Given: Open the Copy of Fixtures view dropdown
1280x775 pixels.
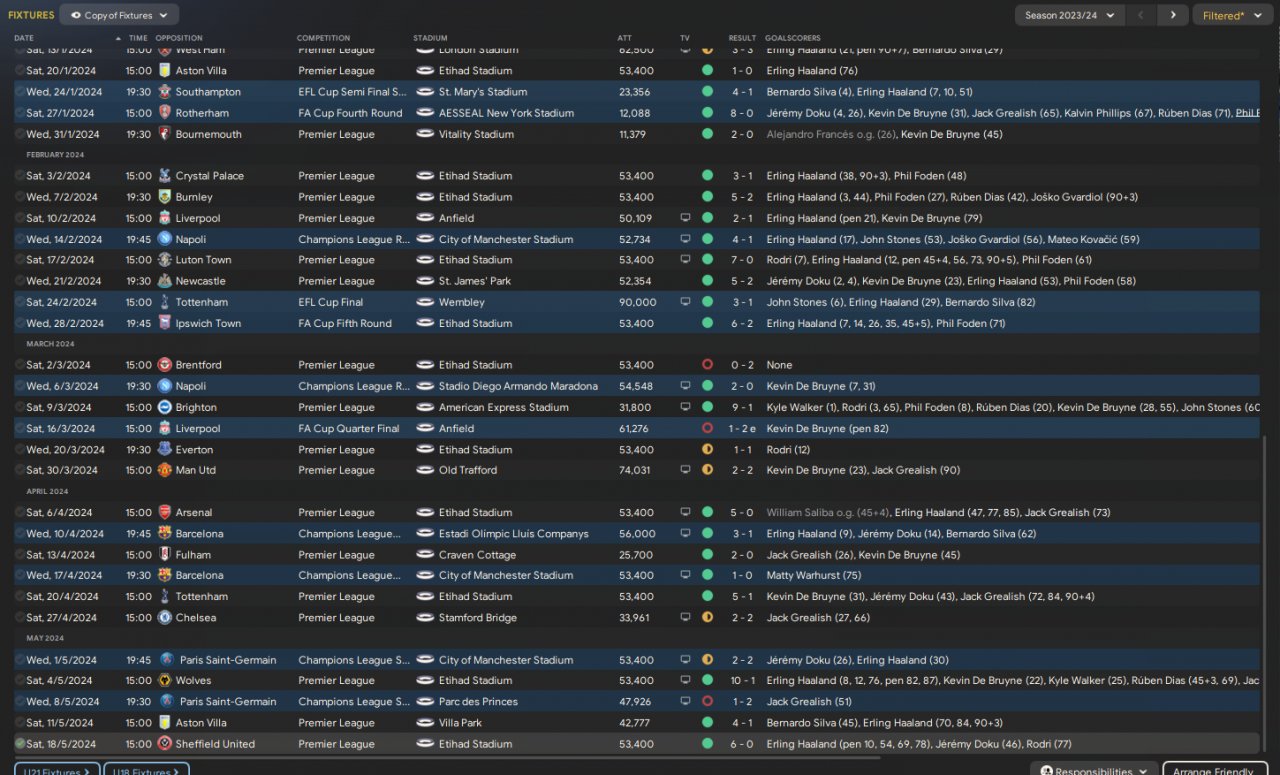Looking at the screenshot, I should point(119,15).
